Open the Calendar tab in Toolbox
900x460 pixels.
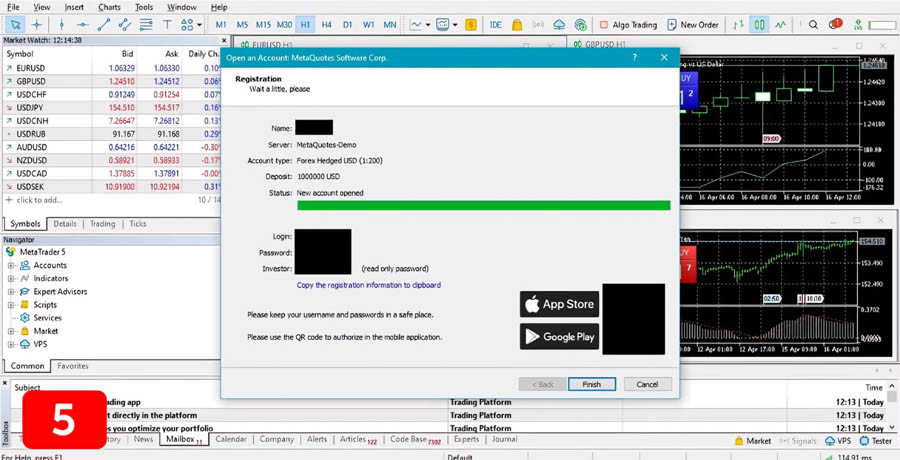[231, 439]
